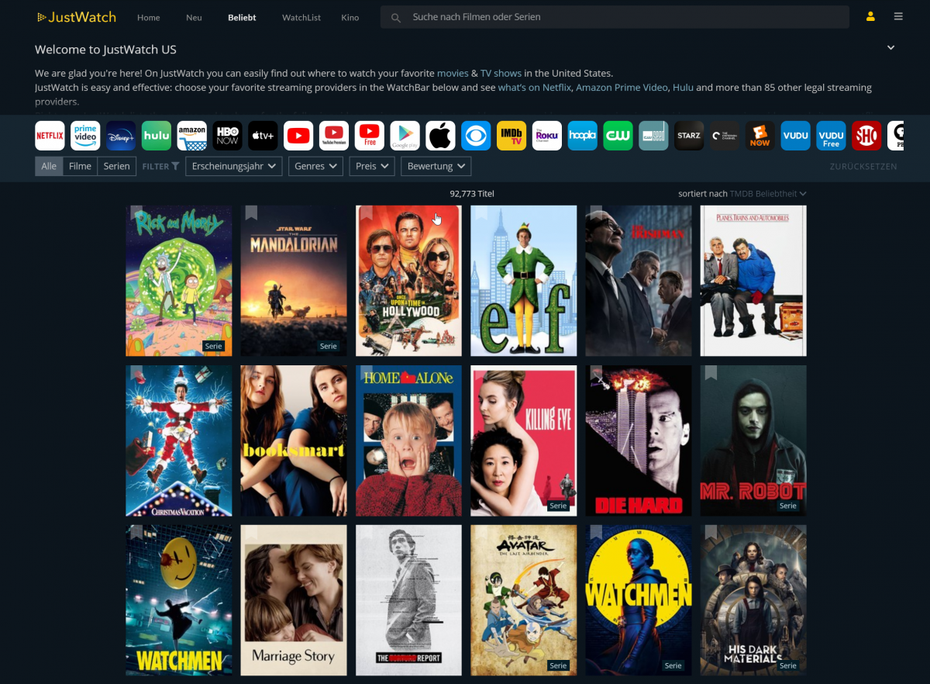The image size is (930, 684).
Task: Select the Hulu provider icon
Action: tap(157, 136)
